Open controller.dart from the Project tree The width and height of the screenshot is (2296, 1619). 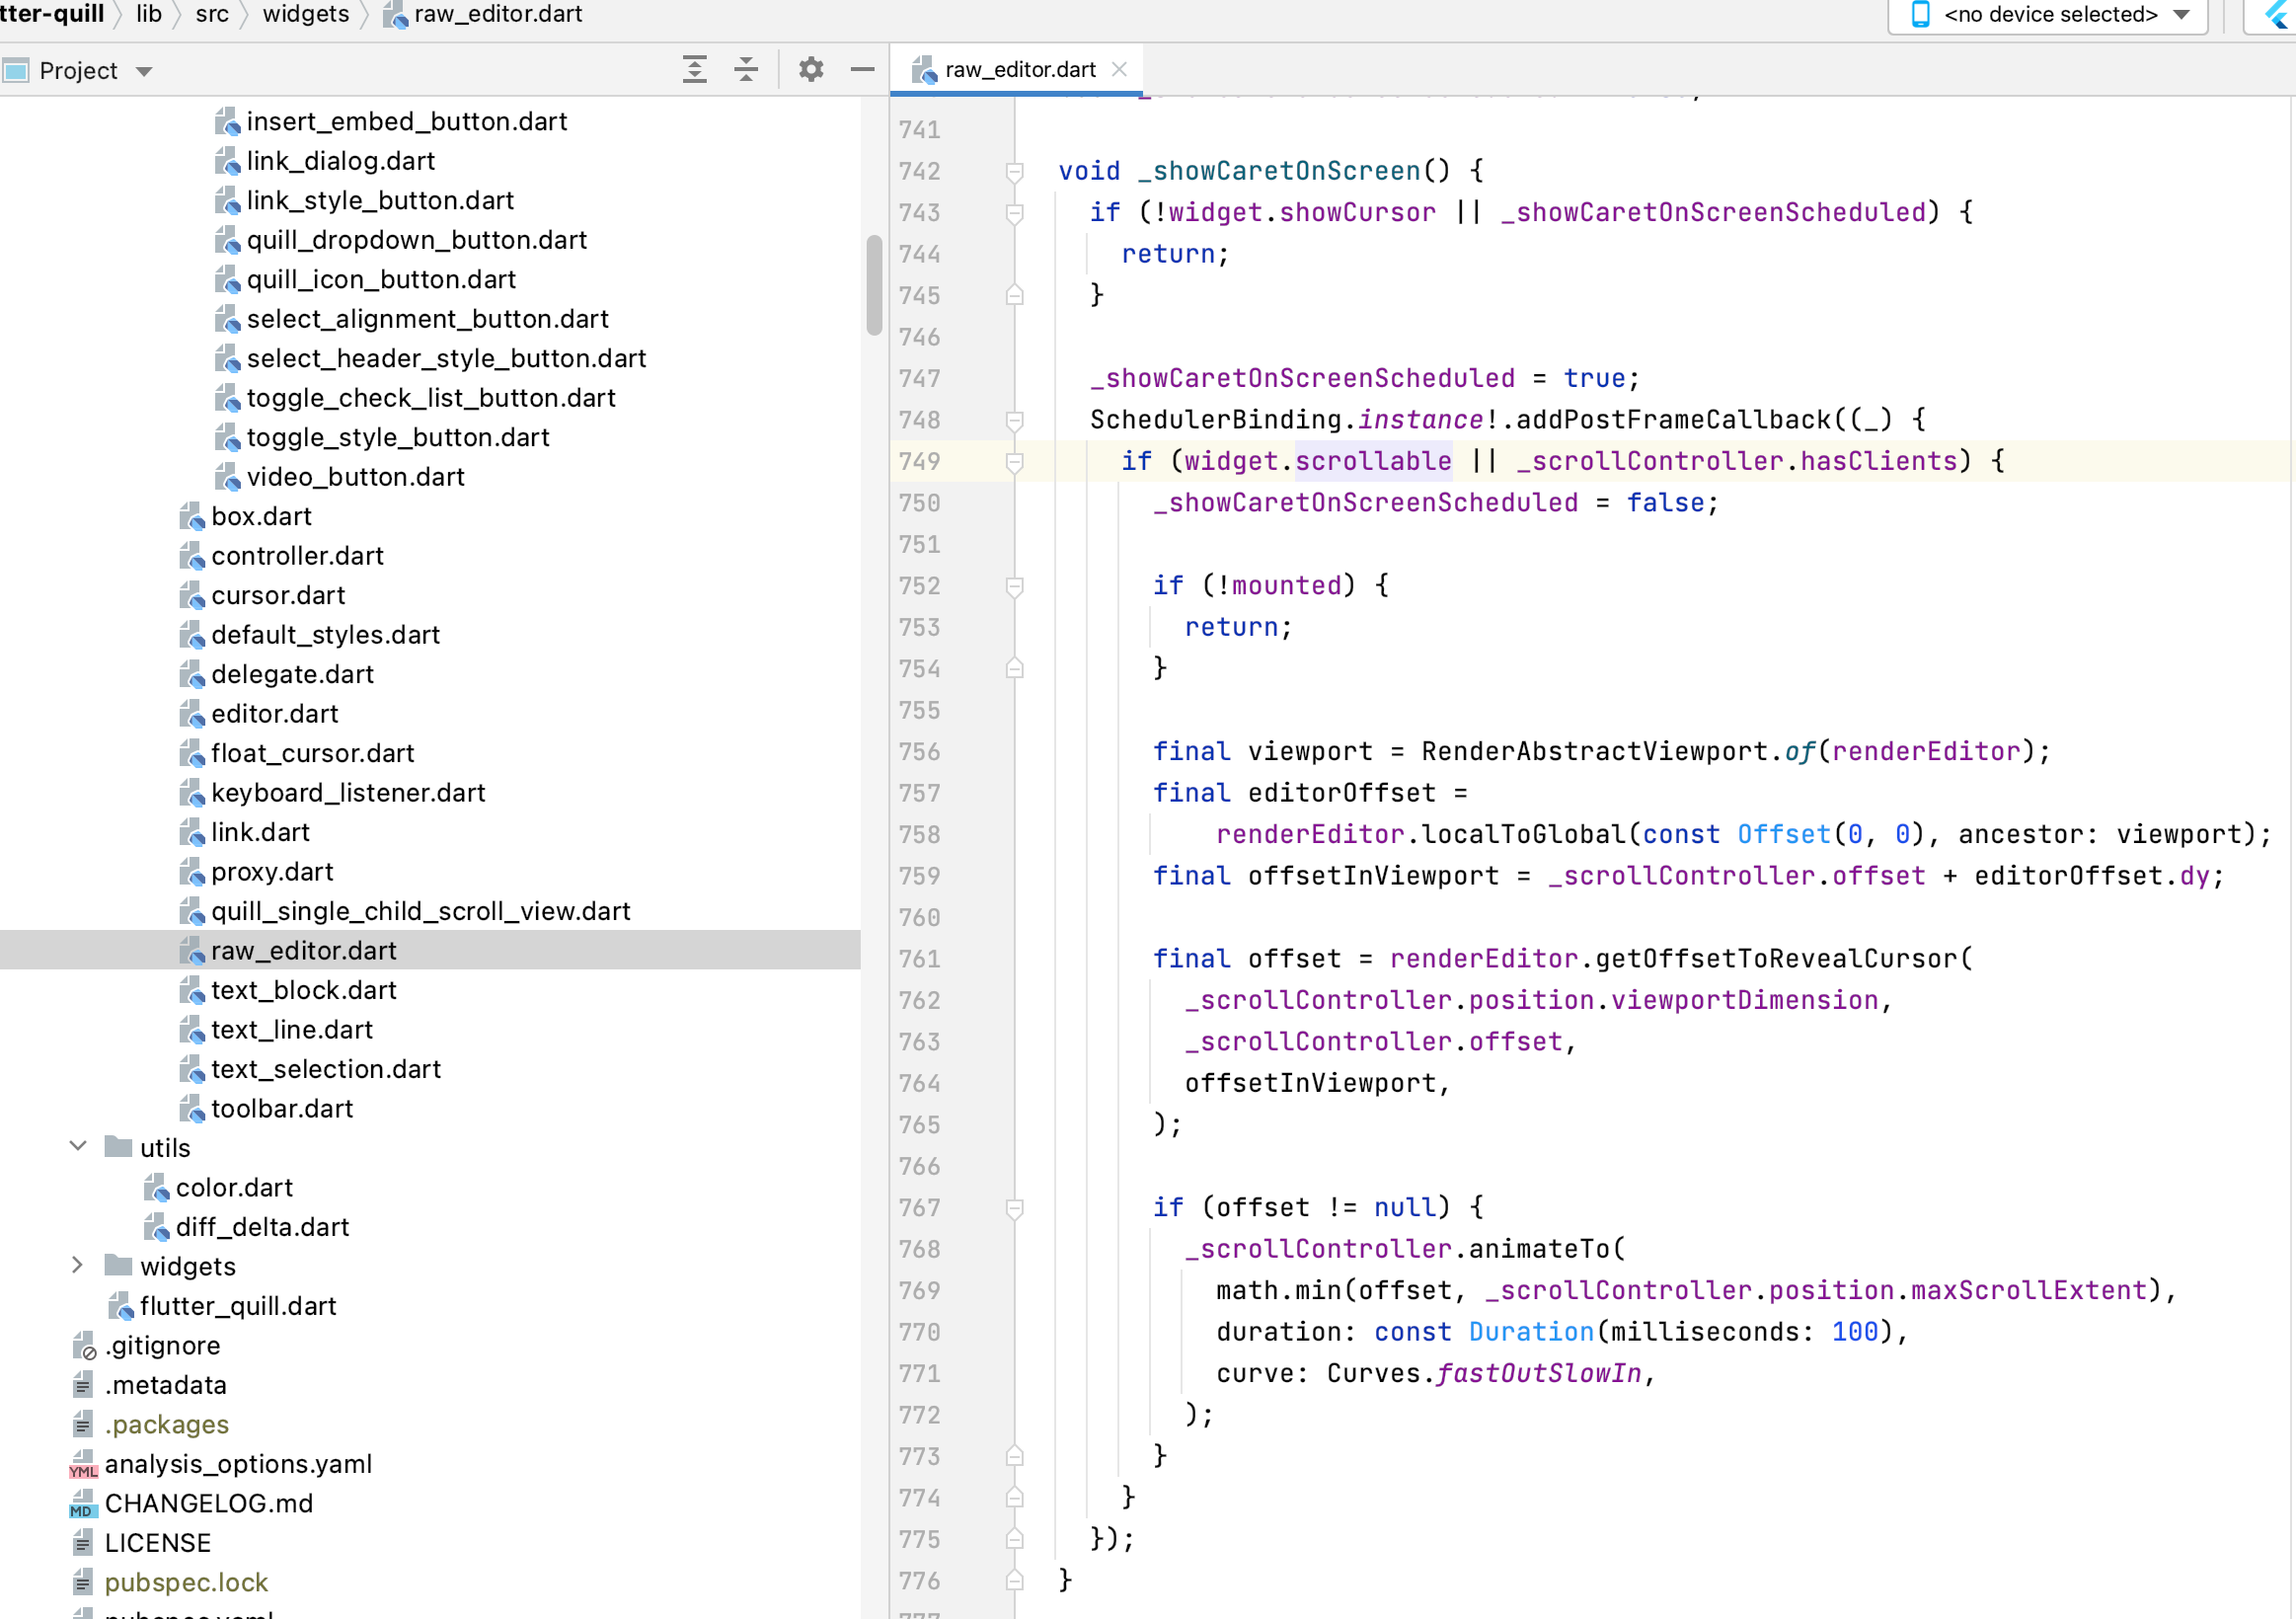pyautogui.click(x=297, y=556)
